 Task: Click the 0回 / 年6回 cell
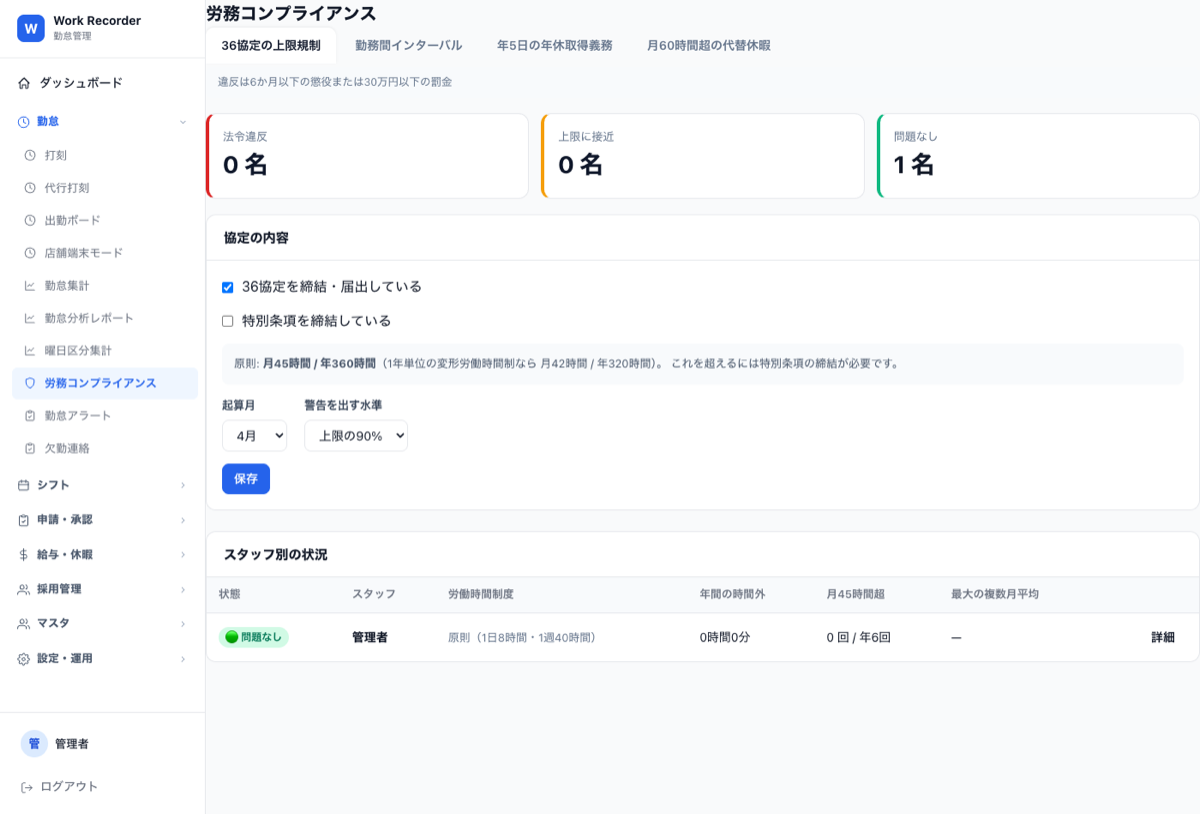pos(858,637)
